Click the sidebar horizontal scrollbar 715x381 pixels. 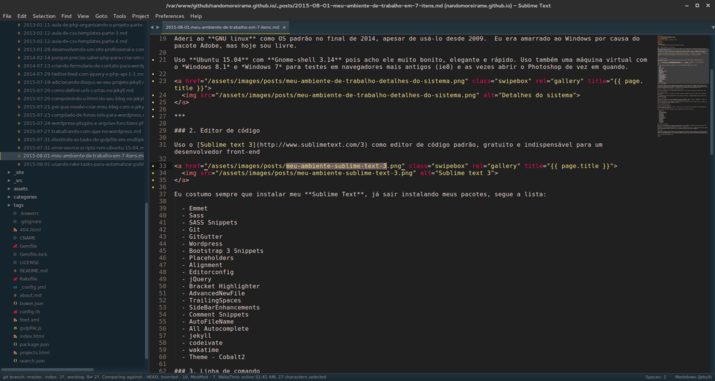pos(47,370)
